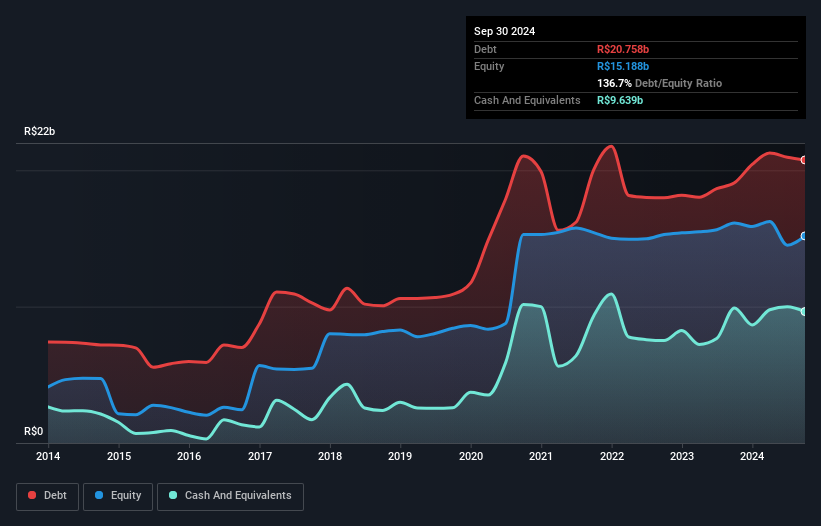Click the blue Equity data point marker
Viewport: 821px width, 526px height.
coord(804,236)
